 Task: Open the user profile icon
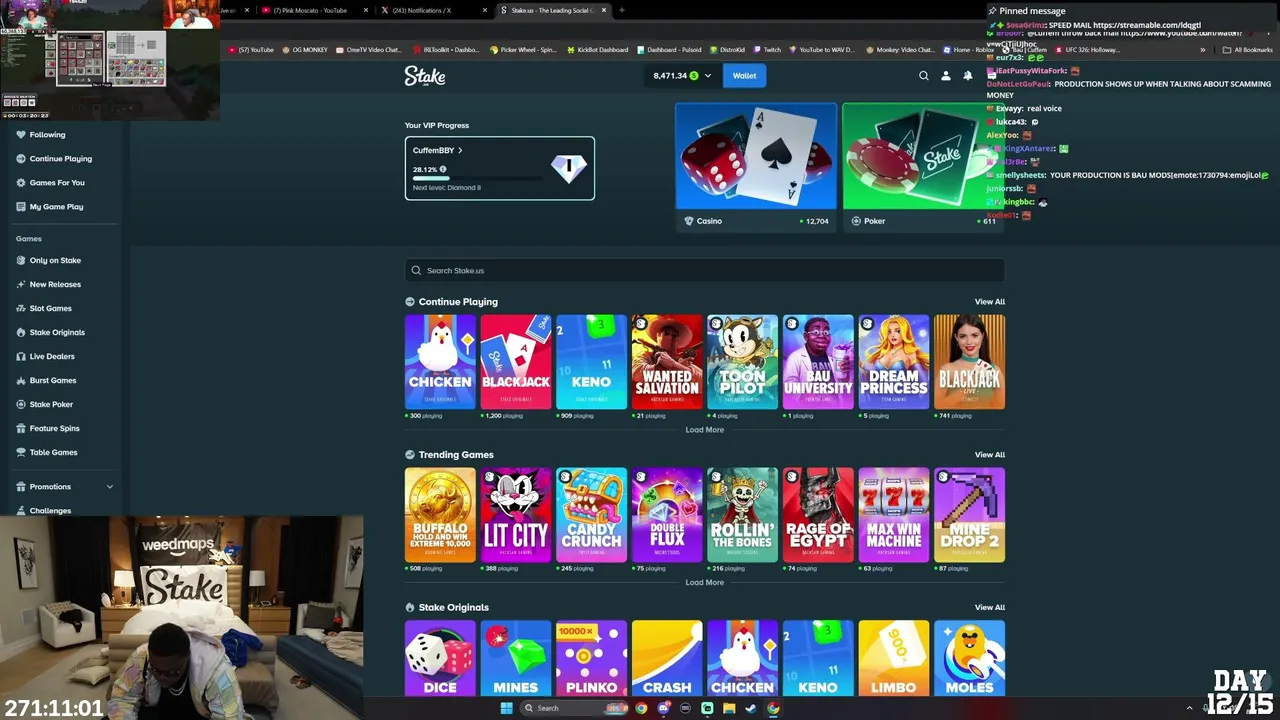[946, 75]
